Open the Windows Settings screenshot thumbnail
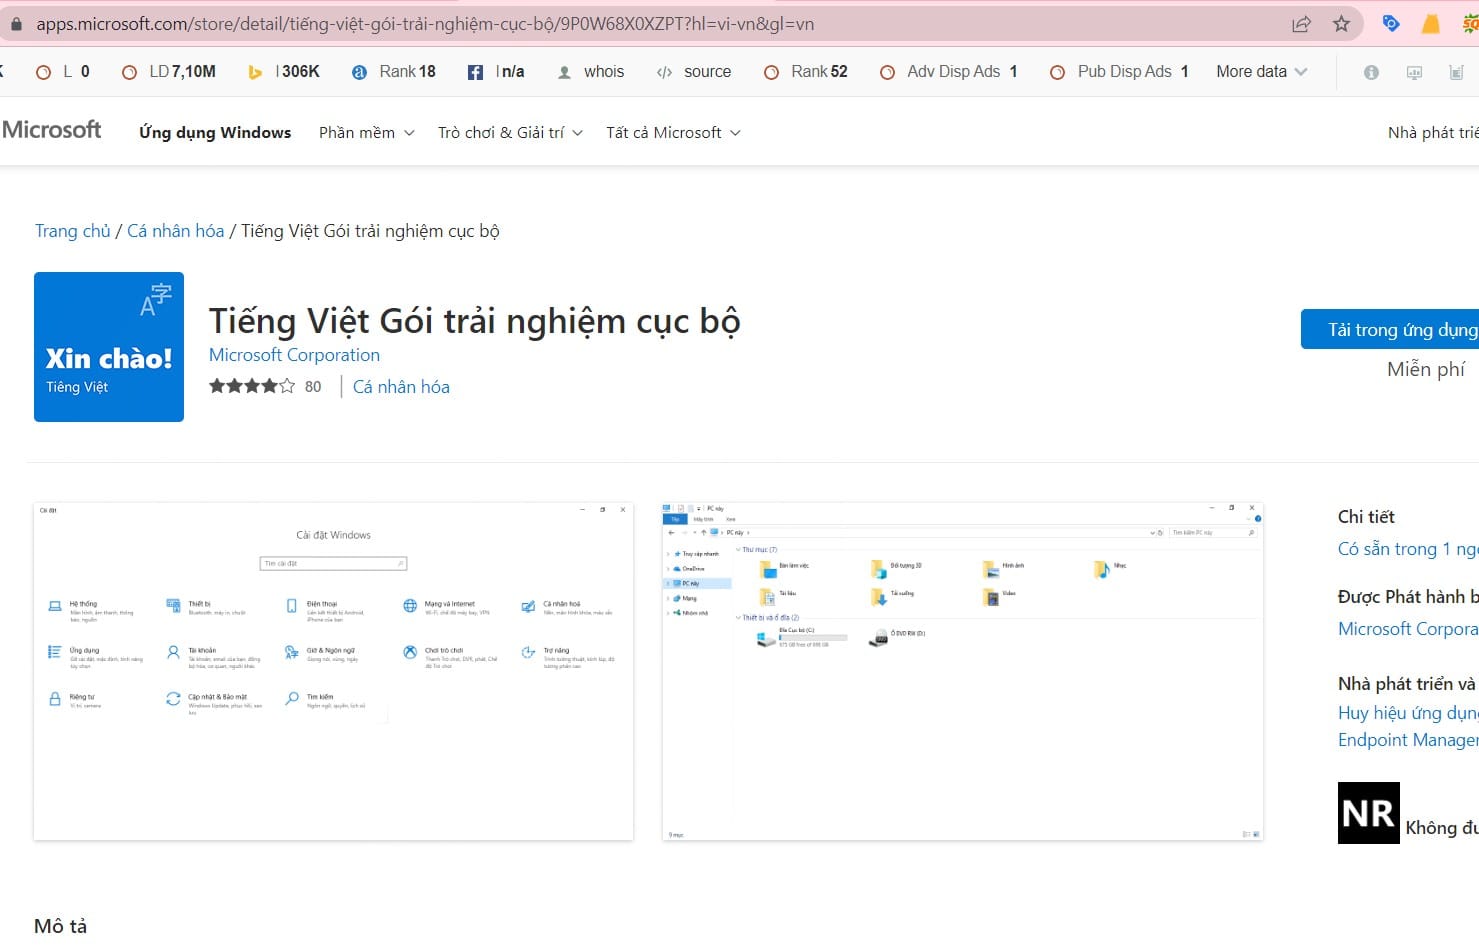The image size is (1479, 951). click(x=334, y=671)
